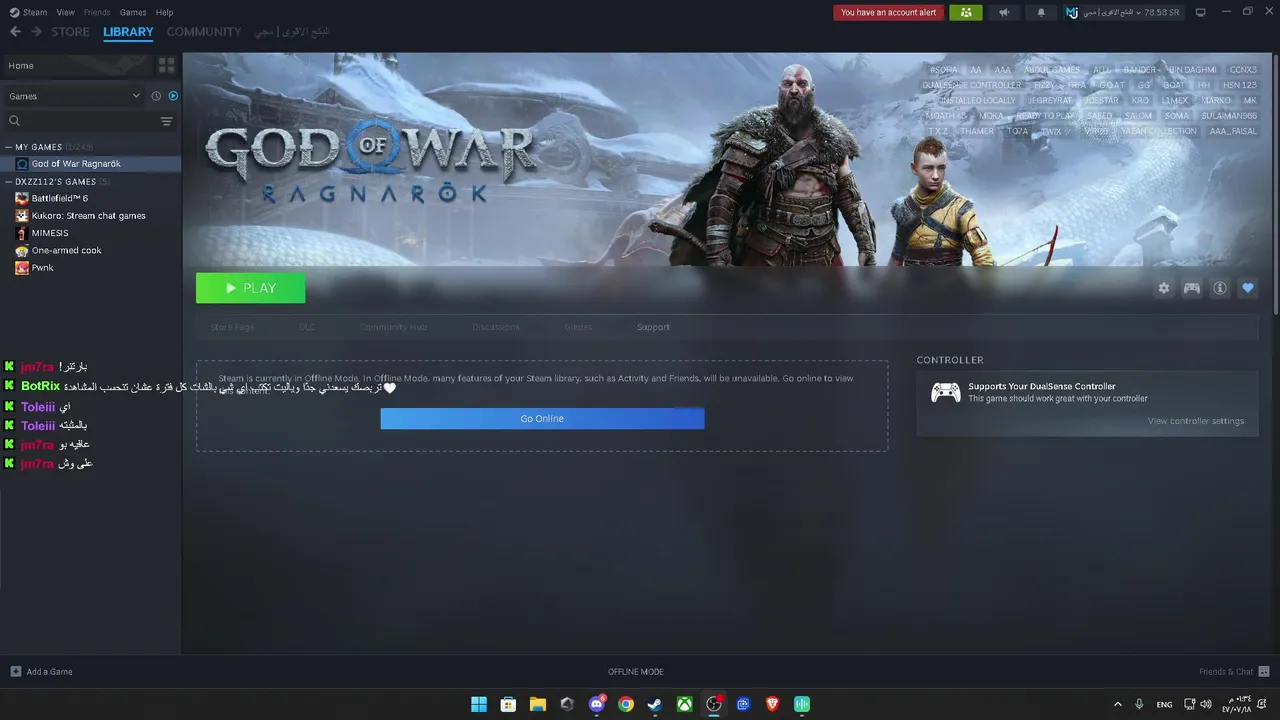Open File Explorer from the taskbar
The height and width of the screenshot is (720, 1280).
[537, 704]
